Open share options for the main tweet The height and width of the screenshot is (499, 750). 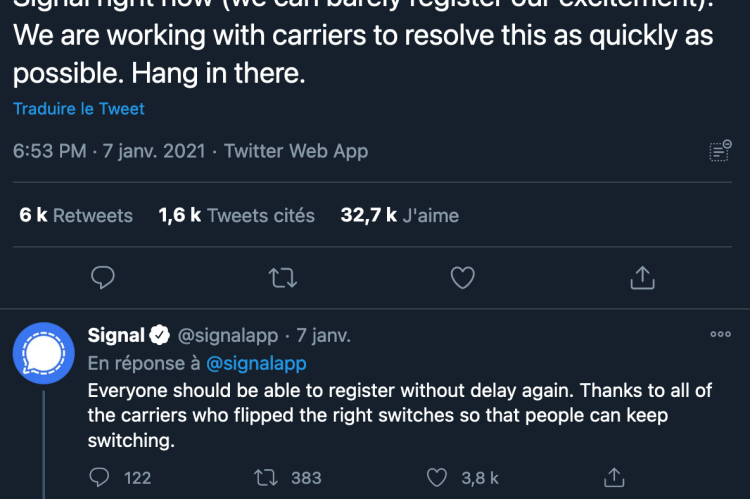[642, 277]
